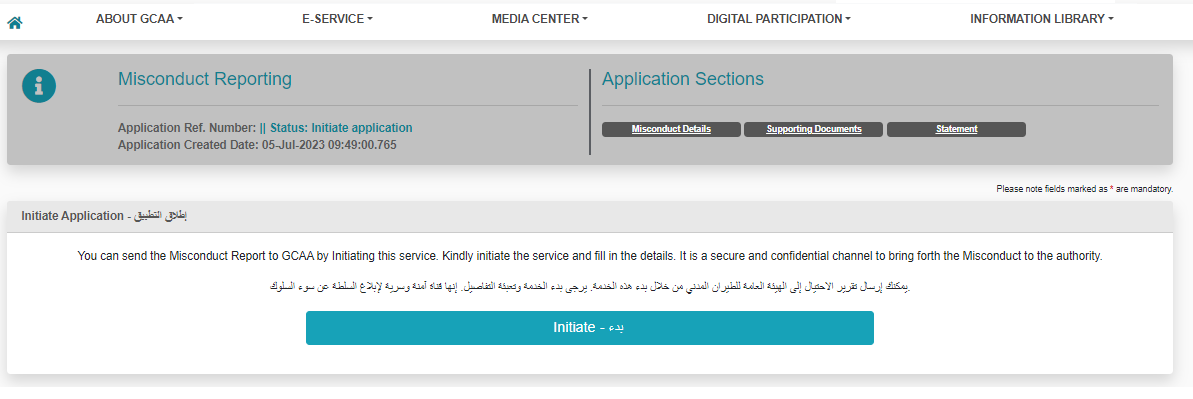Expand the E-SERVICE dropdown caret
Image resolution: width=1193 pixels, height=399 pixels.
pos(370,20)
